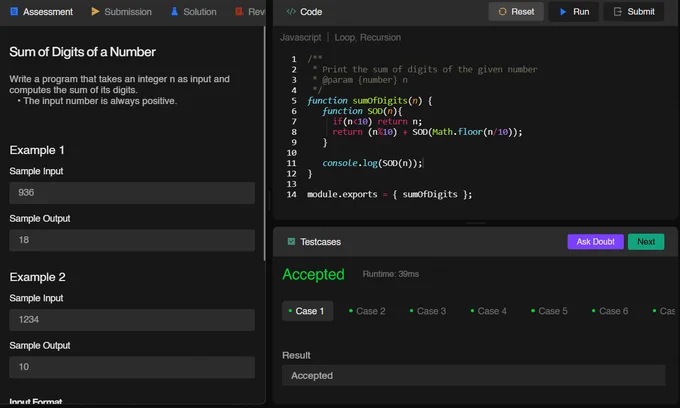Click the 'Runtime: 39ms' text
The width and height of the screenshot is (680, 408).
(x=391, y=274)
